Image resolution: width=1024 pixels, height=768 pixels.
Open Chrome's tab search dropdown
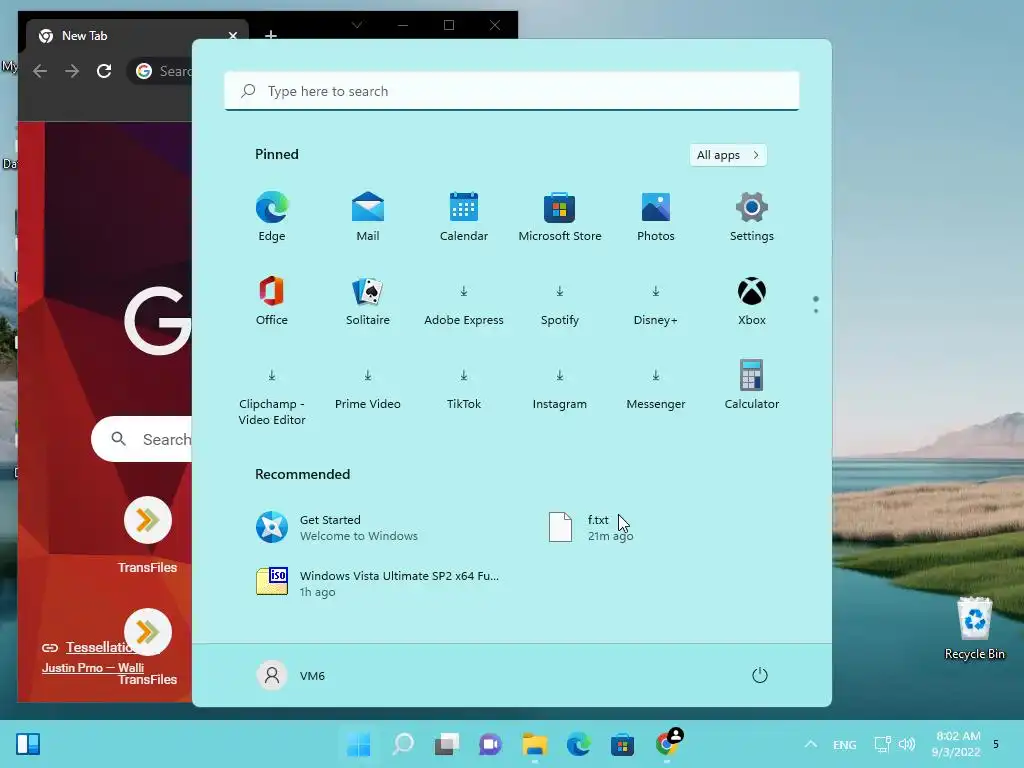(357, 25)
